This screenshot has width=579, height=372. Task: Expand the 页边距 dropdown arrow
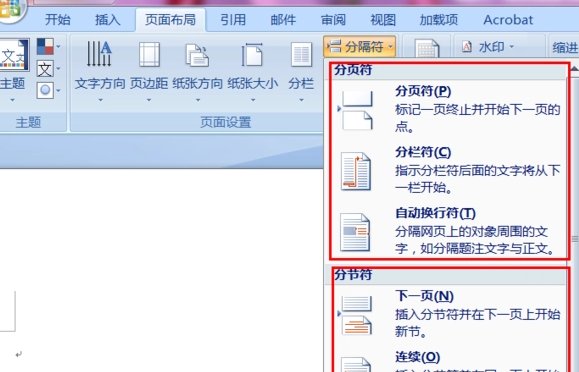tap(149, 100)
